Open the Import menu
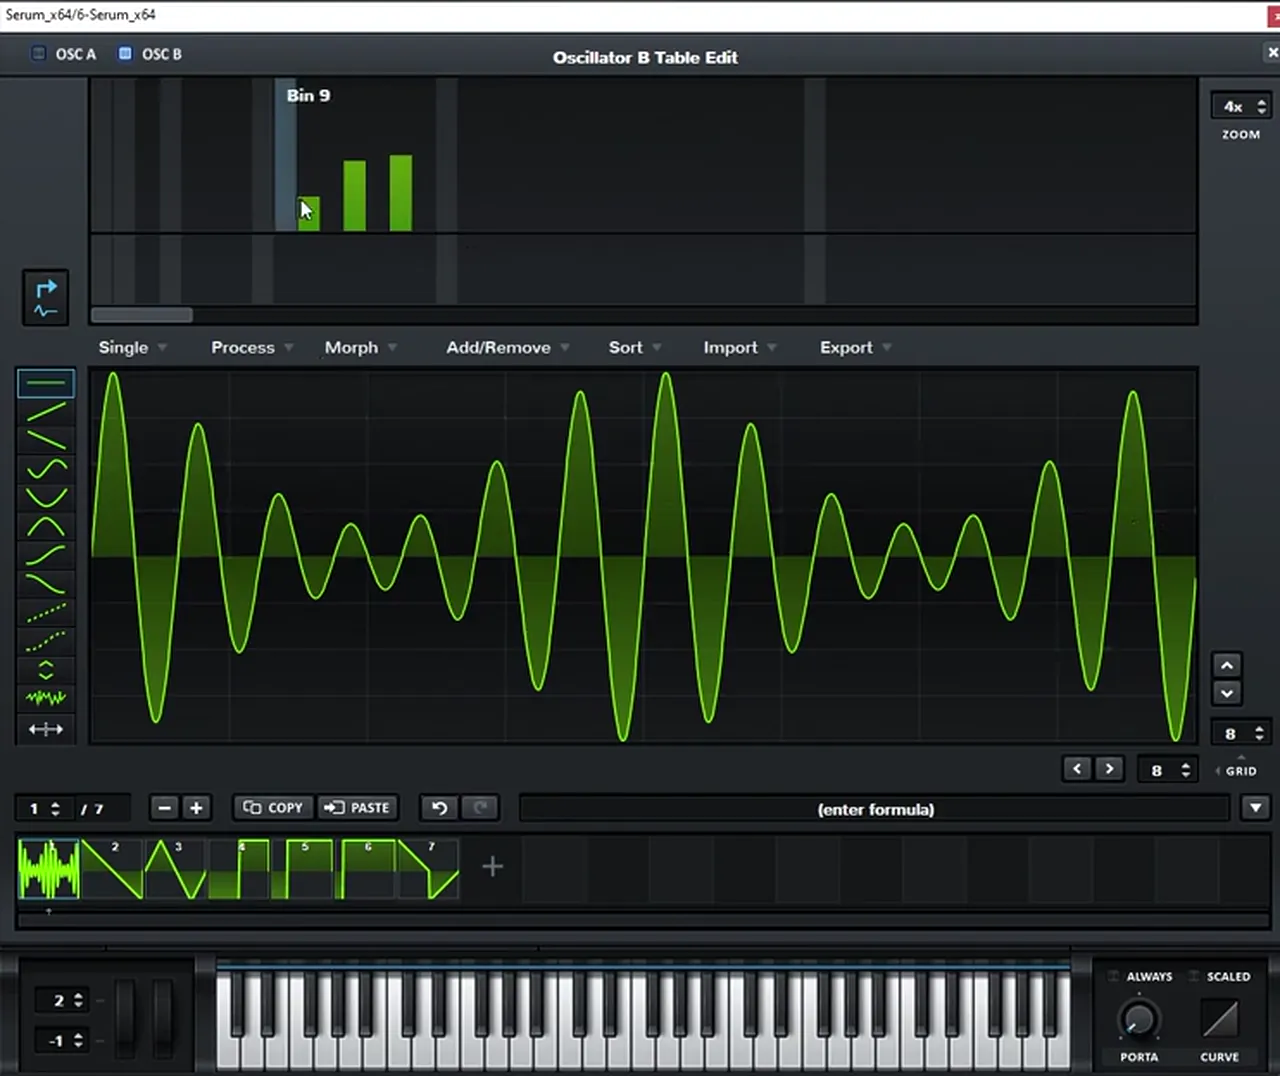Image resolution: width=1280 pixels, height=1076 pixels. (740, 347)
